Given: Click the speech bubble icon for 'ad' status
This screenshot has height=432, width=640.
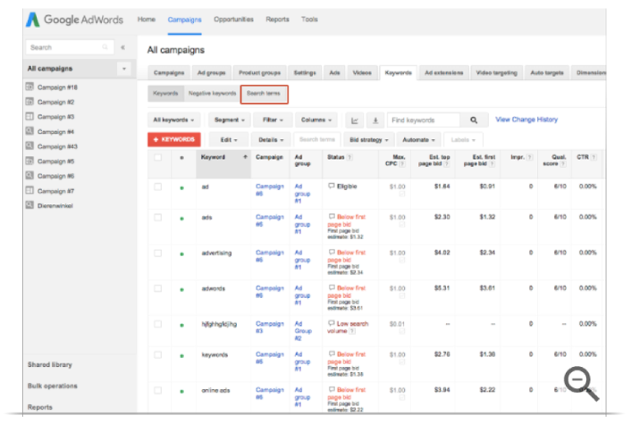Looking at the screenshot, I should (331, 186).
